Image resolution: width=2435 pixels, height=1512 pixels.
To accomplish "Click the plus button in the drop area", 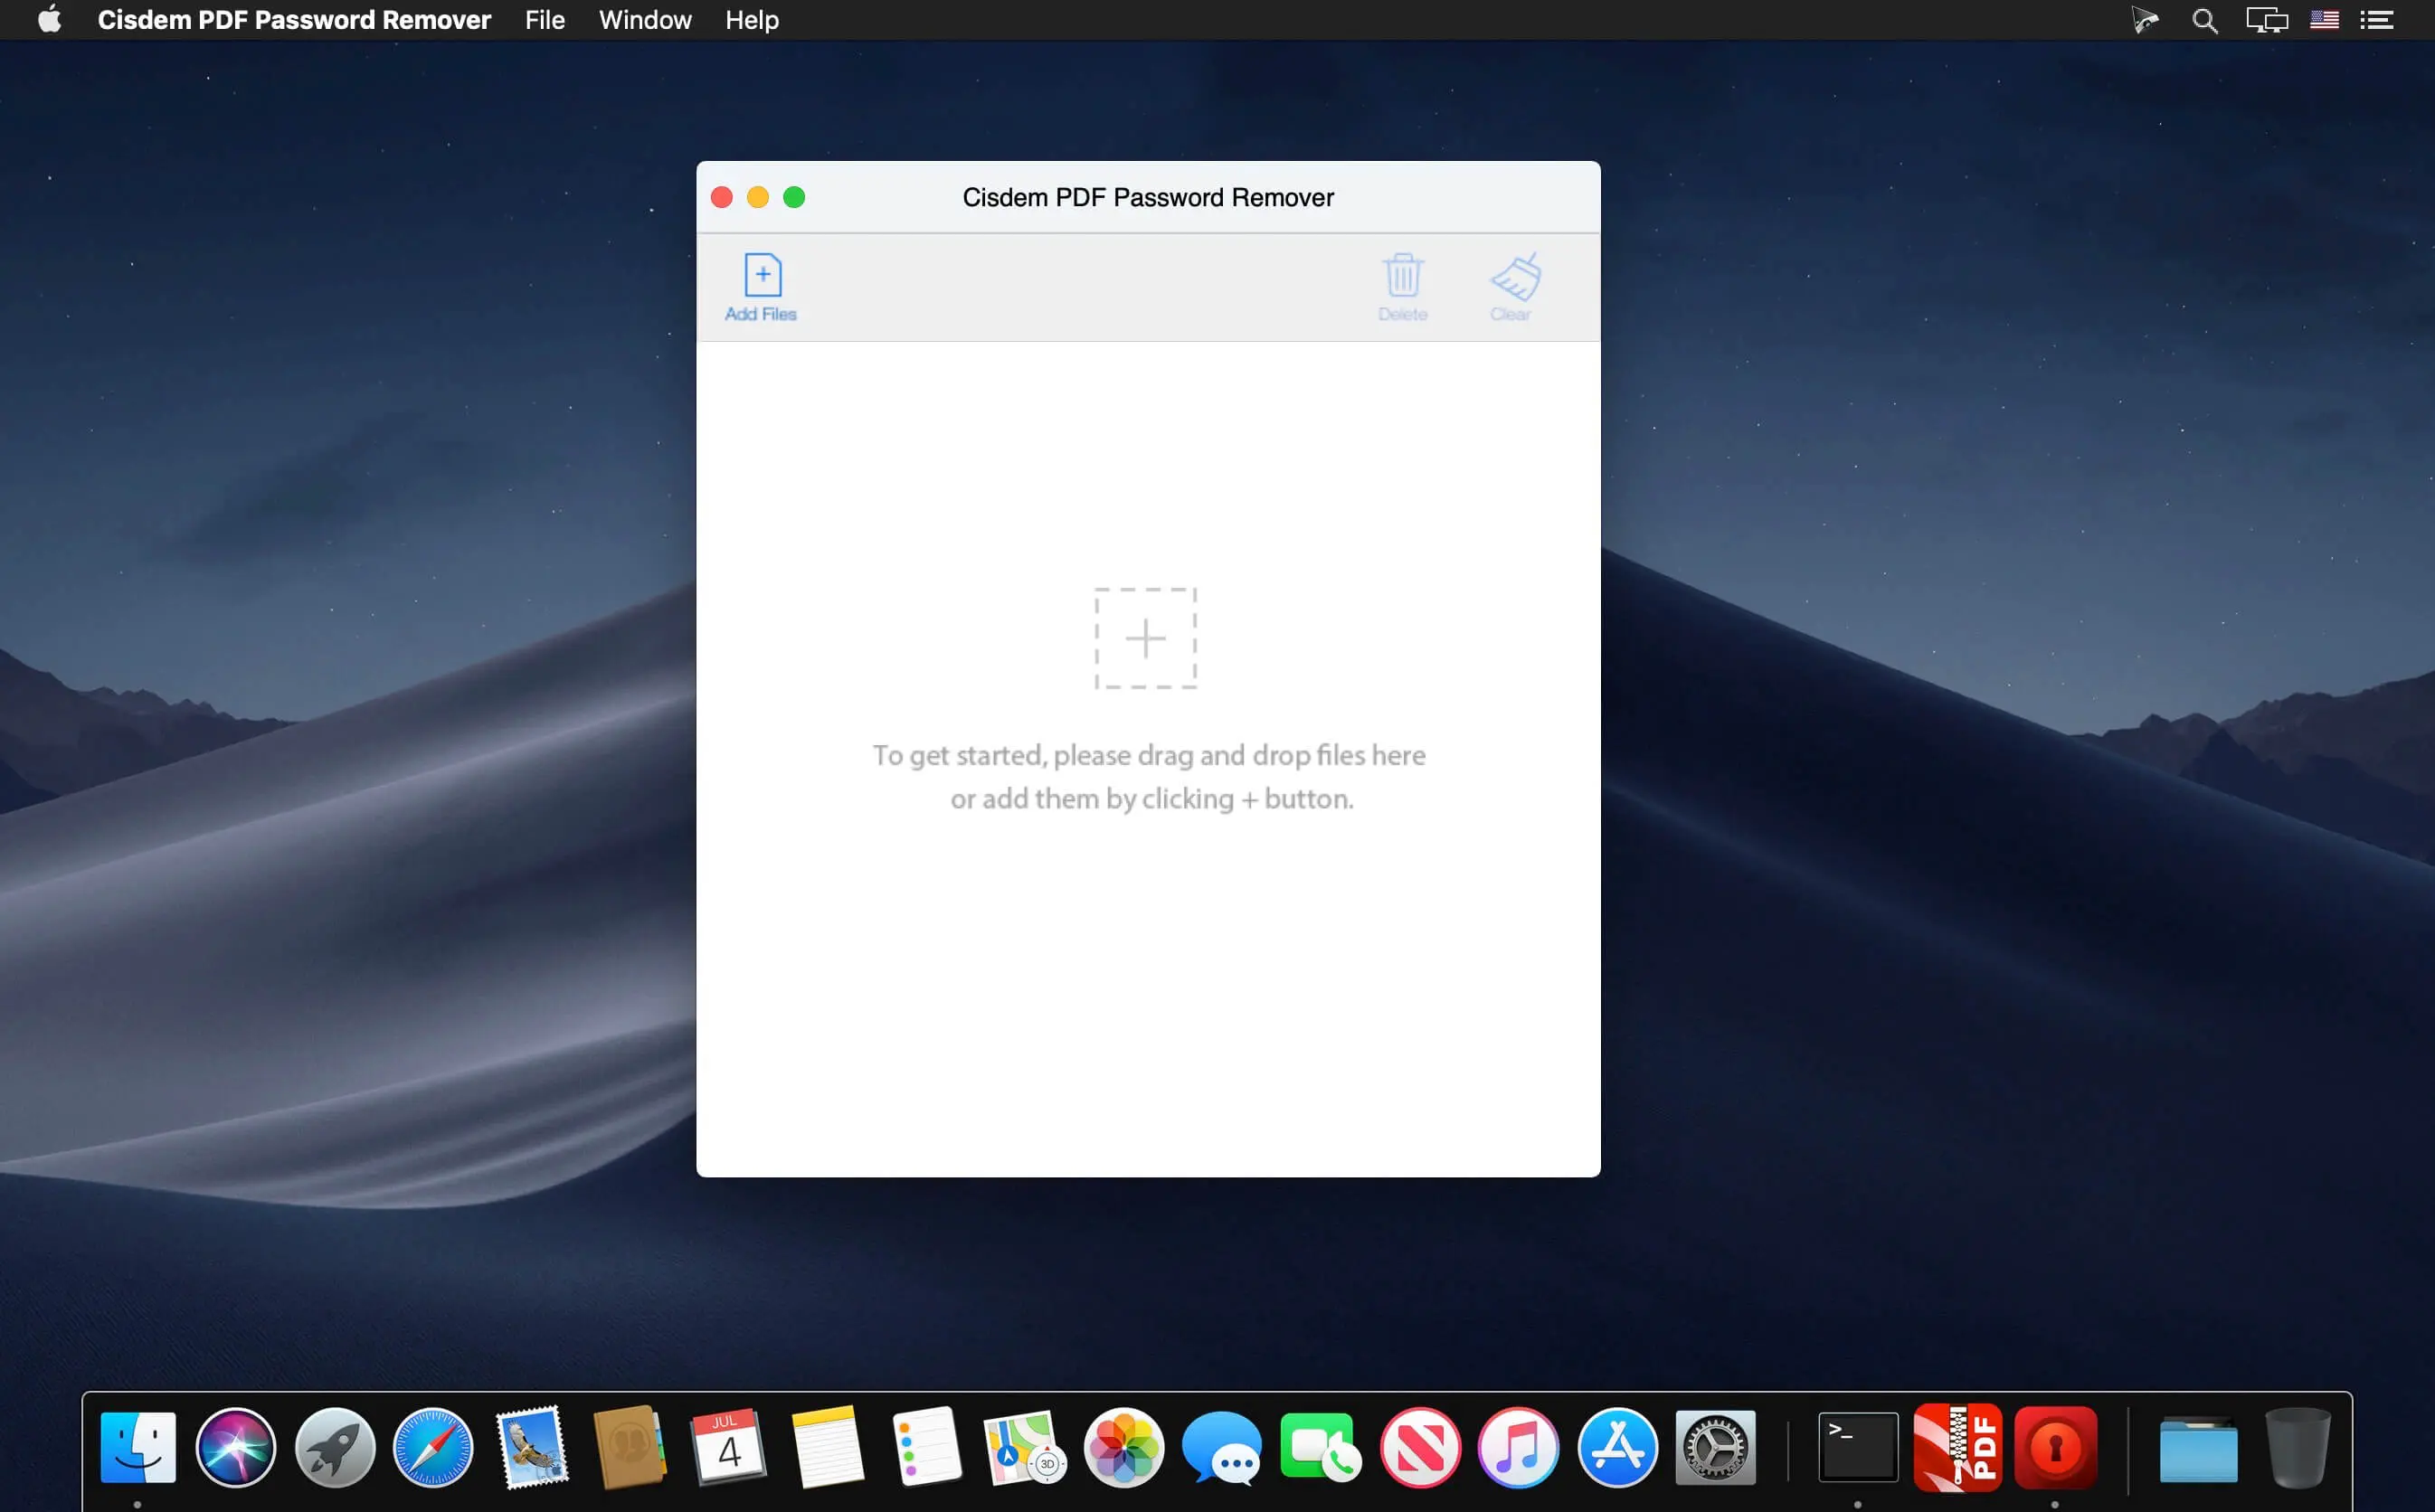I will pos(1146,638).
